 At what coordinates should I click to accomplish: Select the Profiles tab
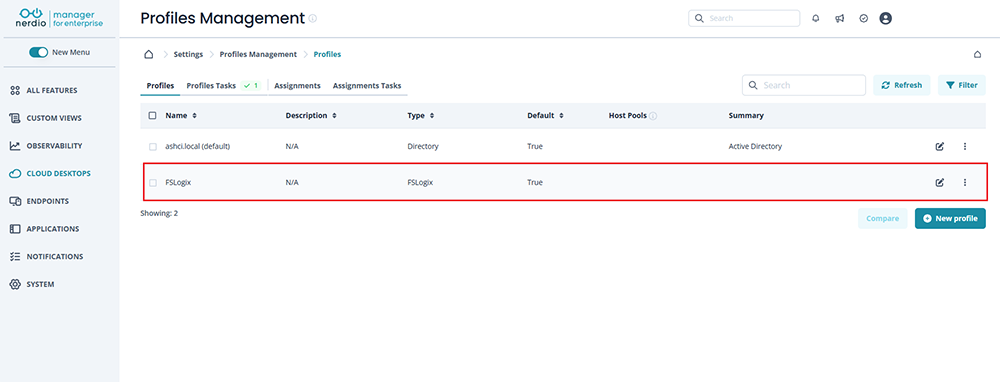pos(160,85)
